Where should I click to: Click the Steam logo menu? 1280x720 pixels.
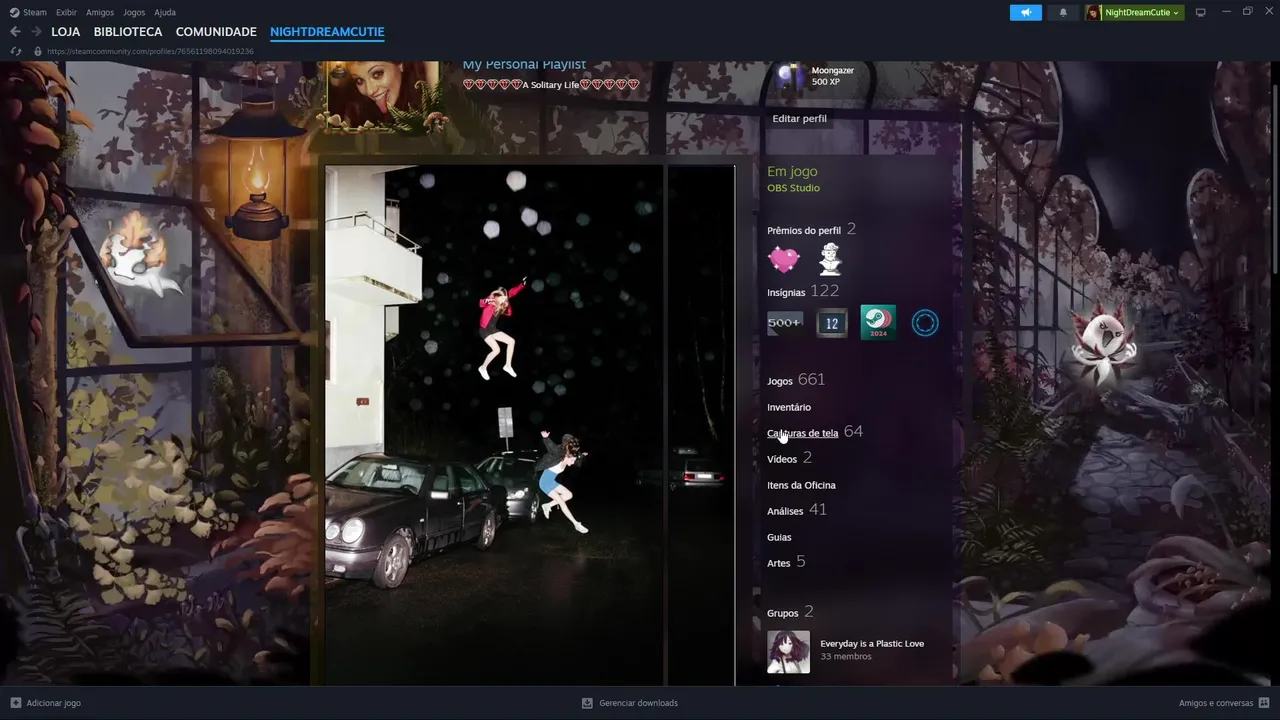(x=28, y=12)
